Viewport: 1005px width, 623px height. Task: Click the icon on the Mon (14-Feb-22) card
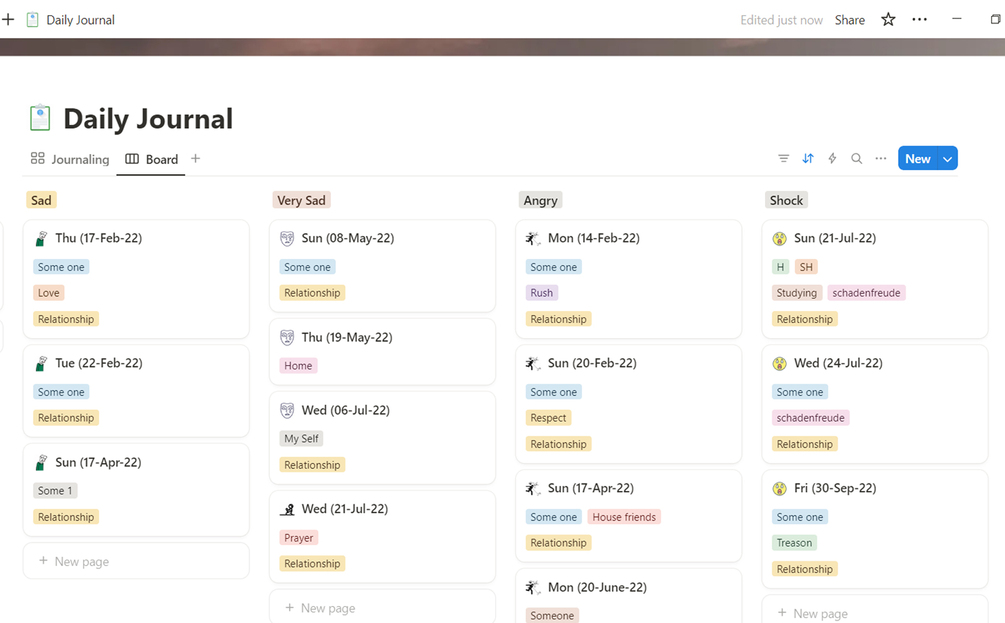(x=533, y=238)
